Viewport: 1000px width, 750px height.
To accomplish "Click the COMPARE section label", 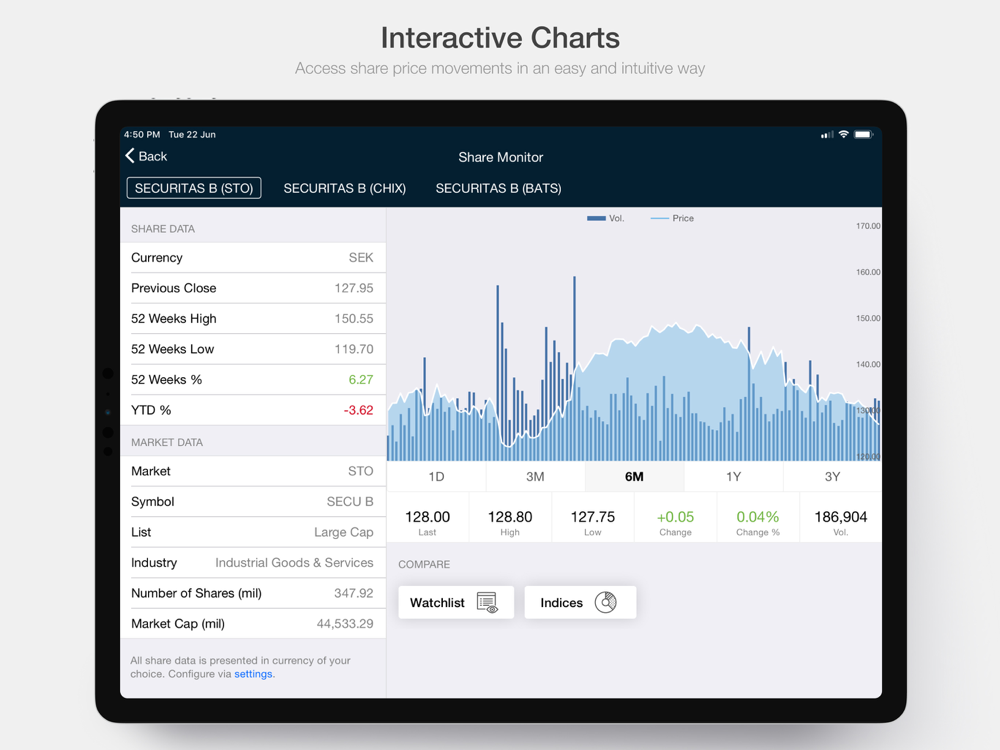I will (x=424, y=564).
